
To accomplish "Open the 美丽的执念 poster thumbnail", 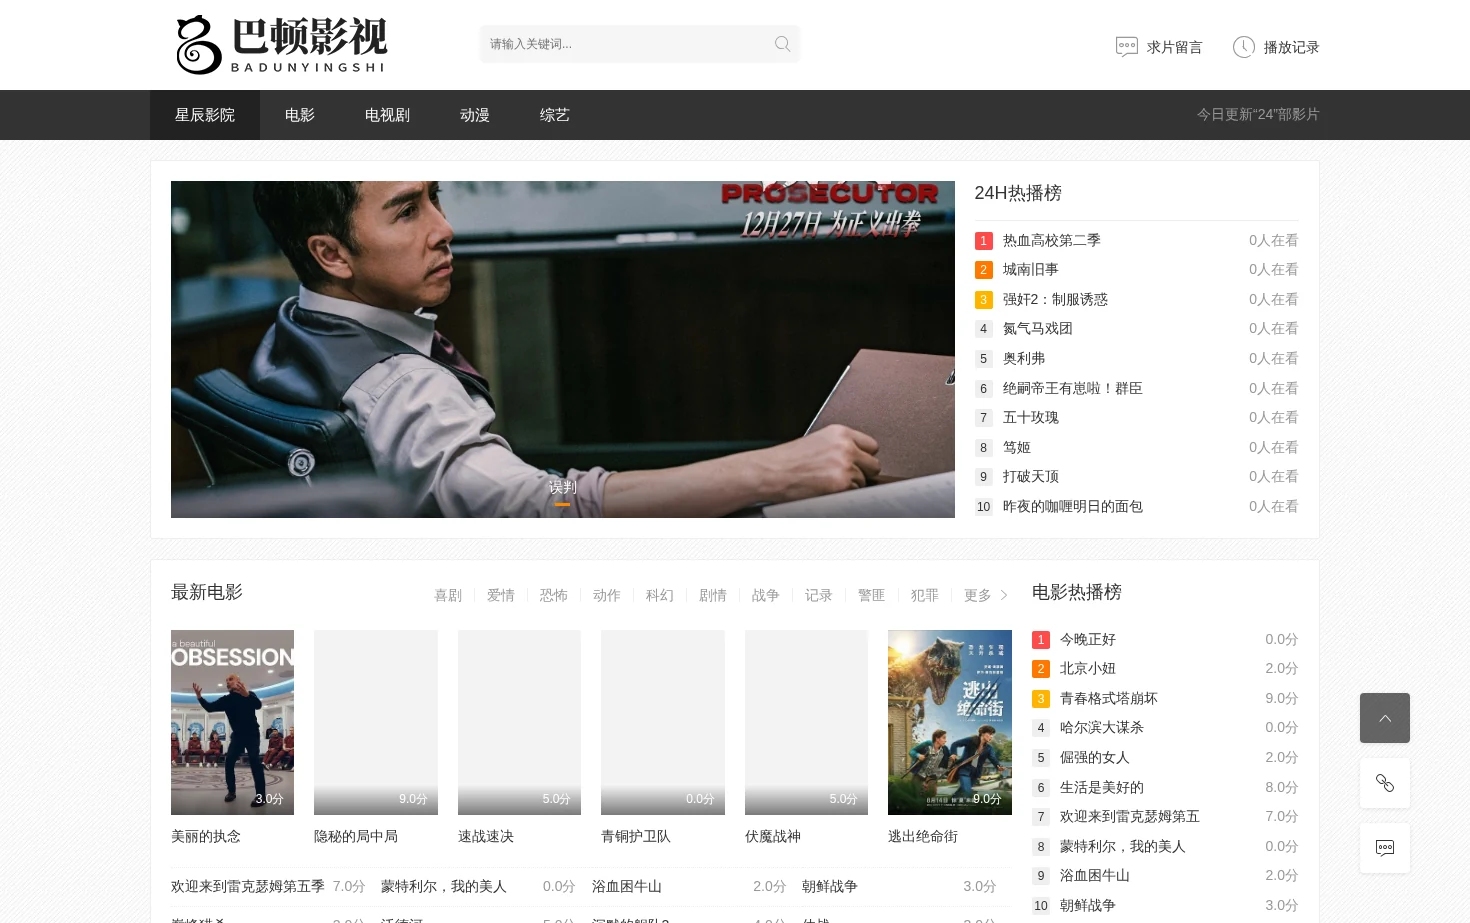I will (232, 722).
